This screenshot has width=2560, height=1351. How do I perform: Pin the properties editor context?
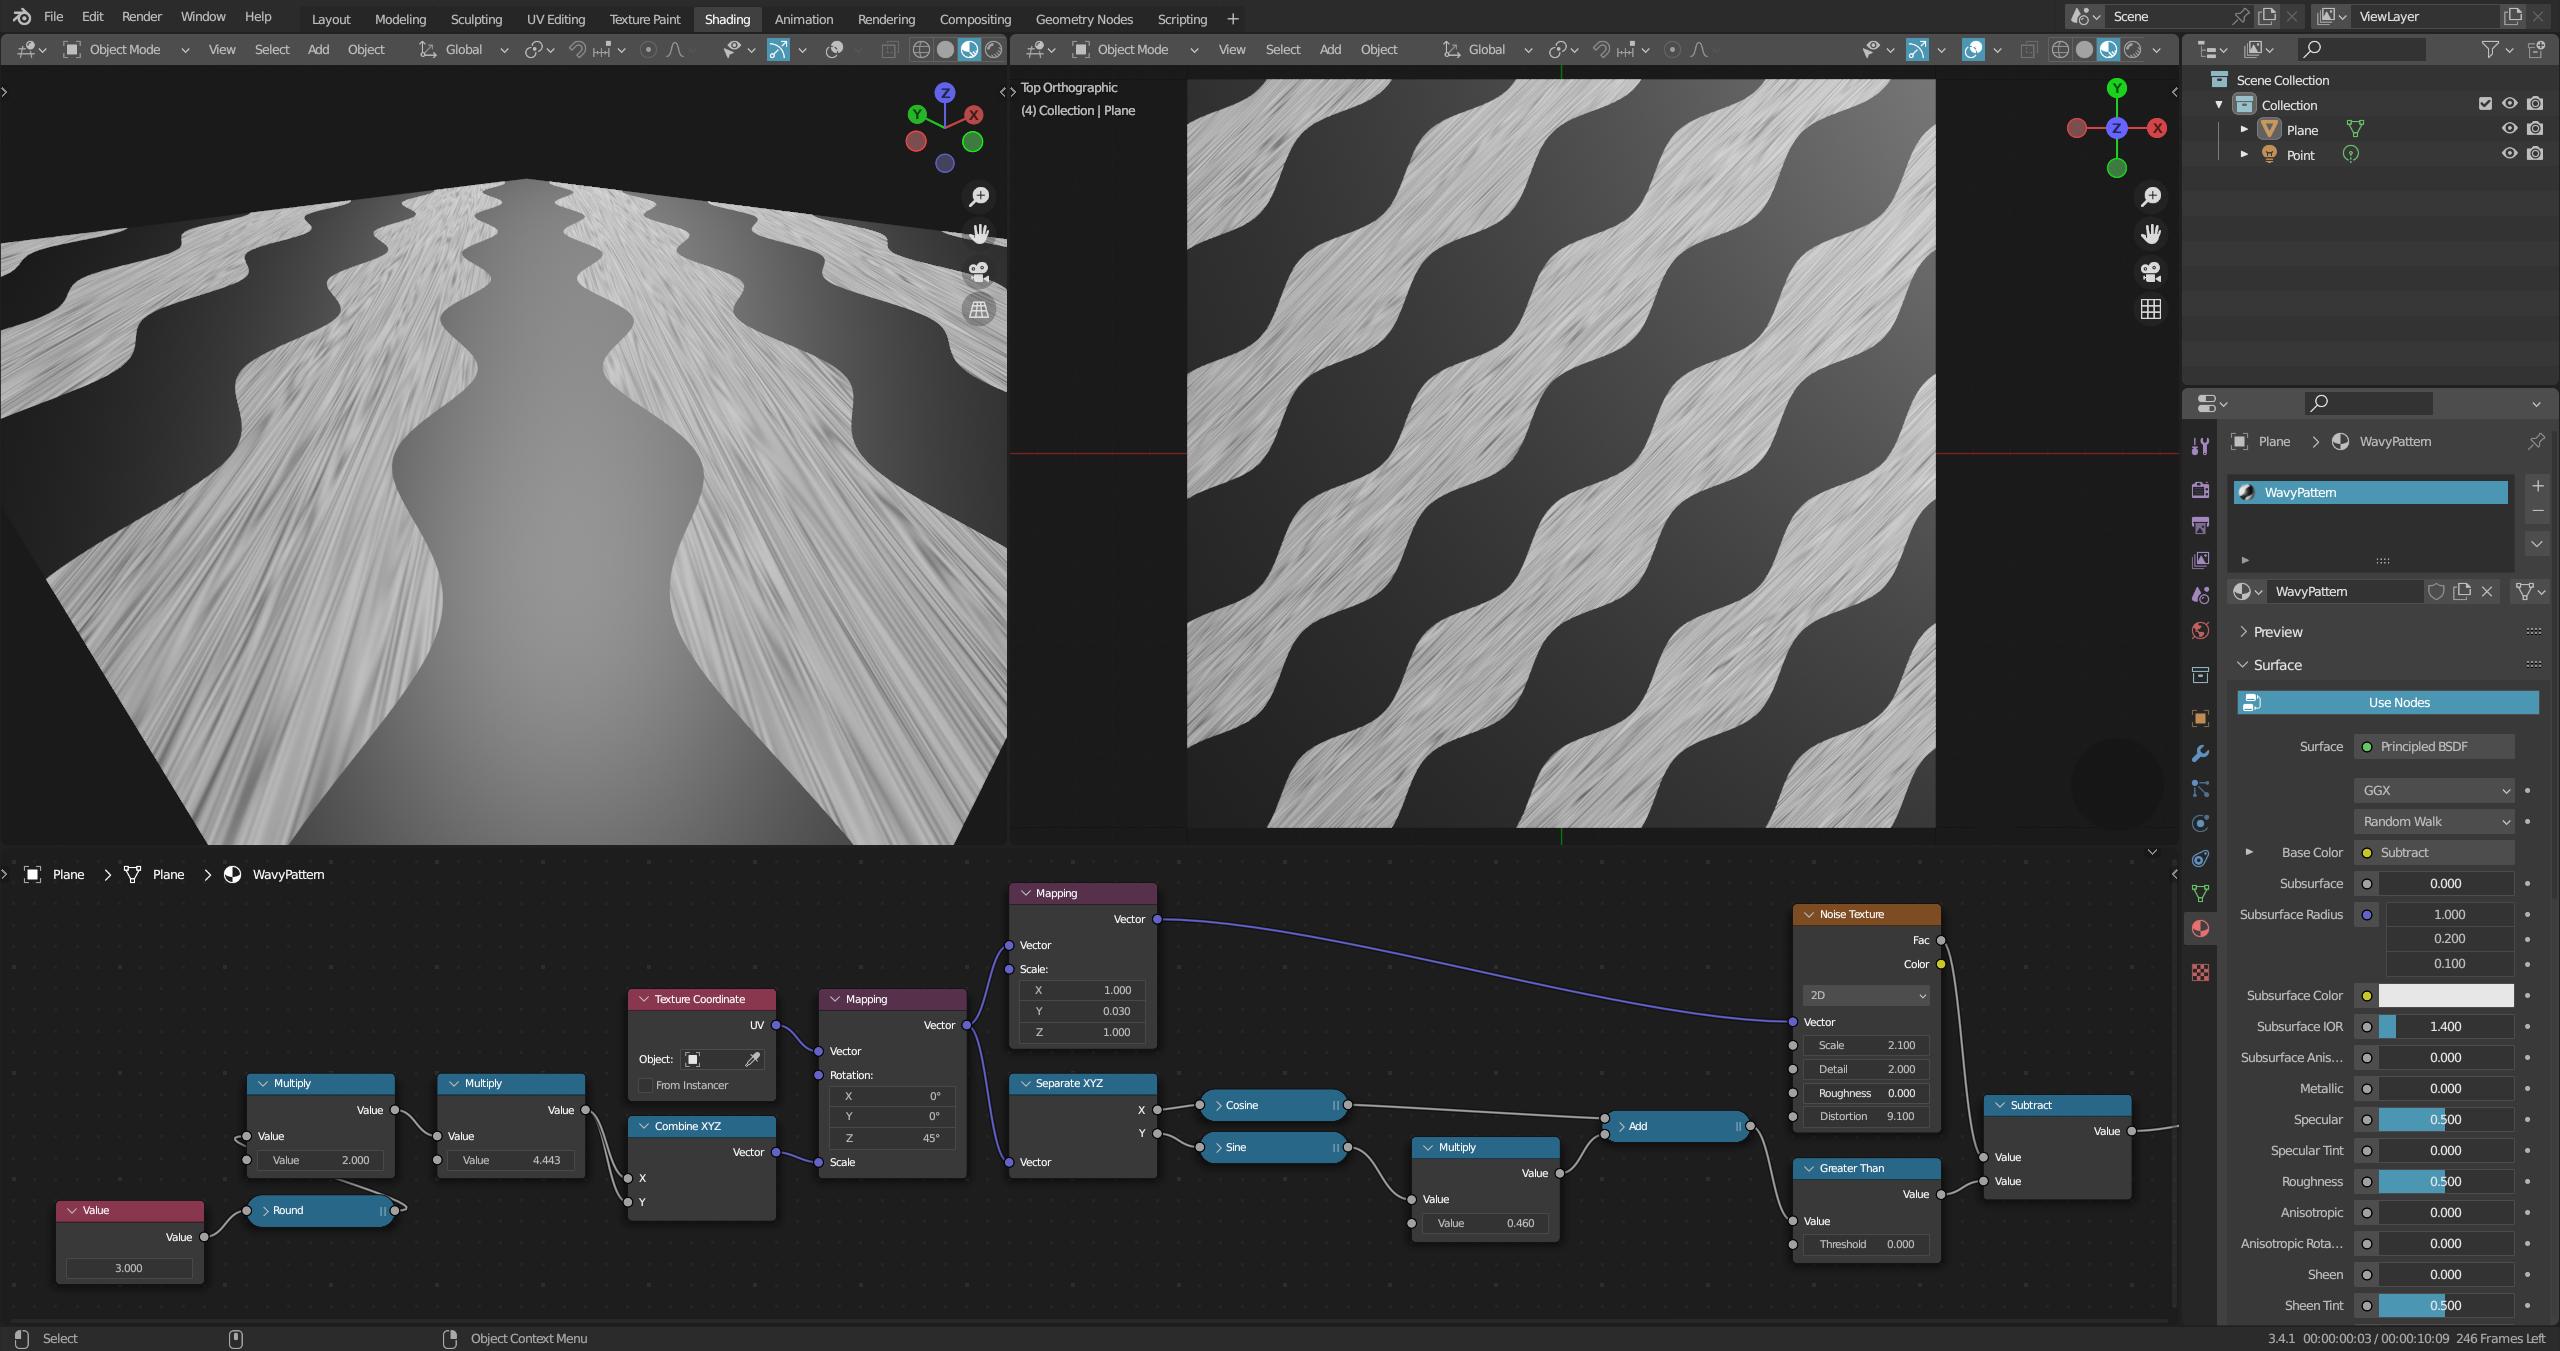click(2536, 441)
